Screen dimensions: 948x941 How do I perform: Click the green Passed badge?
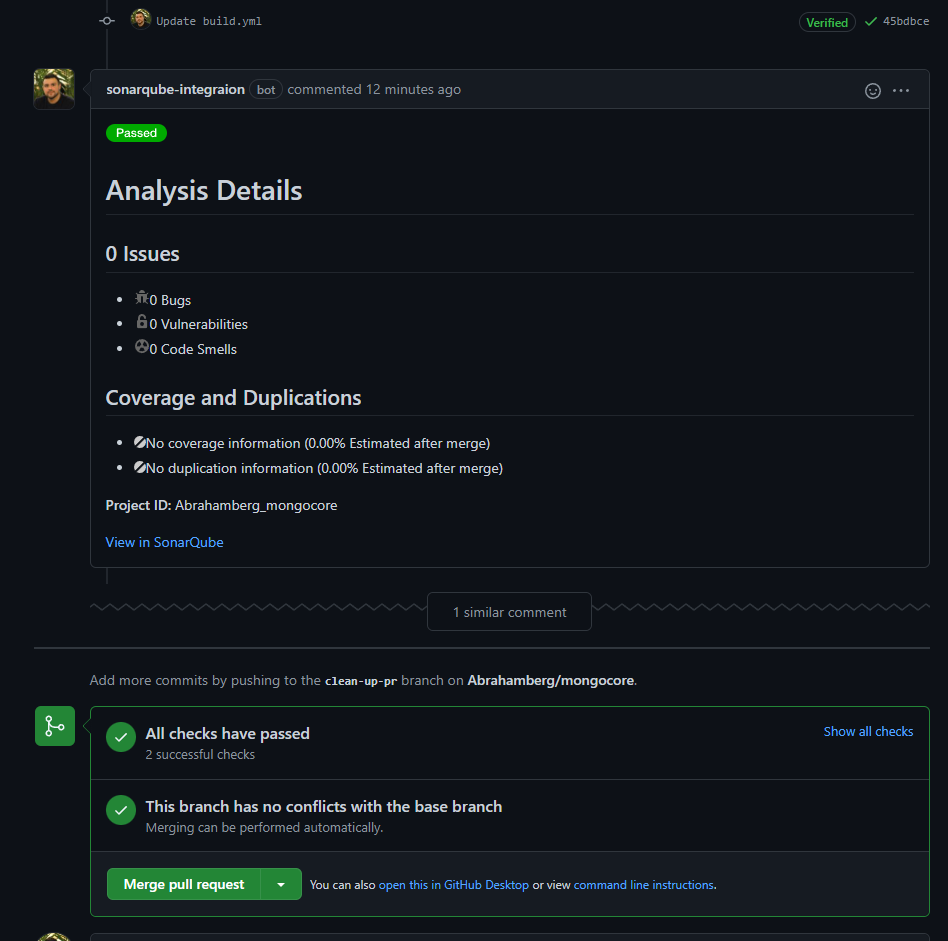[136, 133]
